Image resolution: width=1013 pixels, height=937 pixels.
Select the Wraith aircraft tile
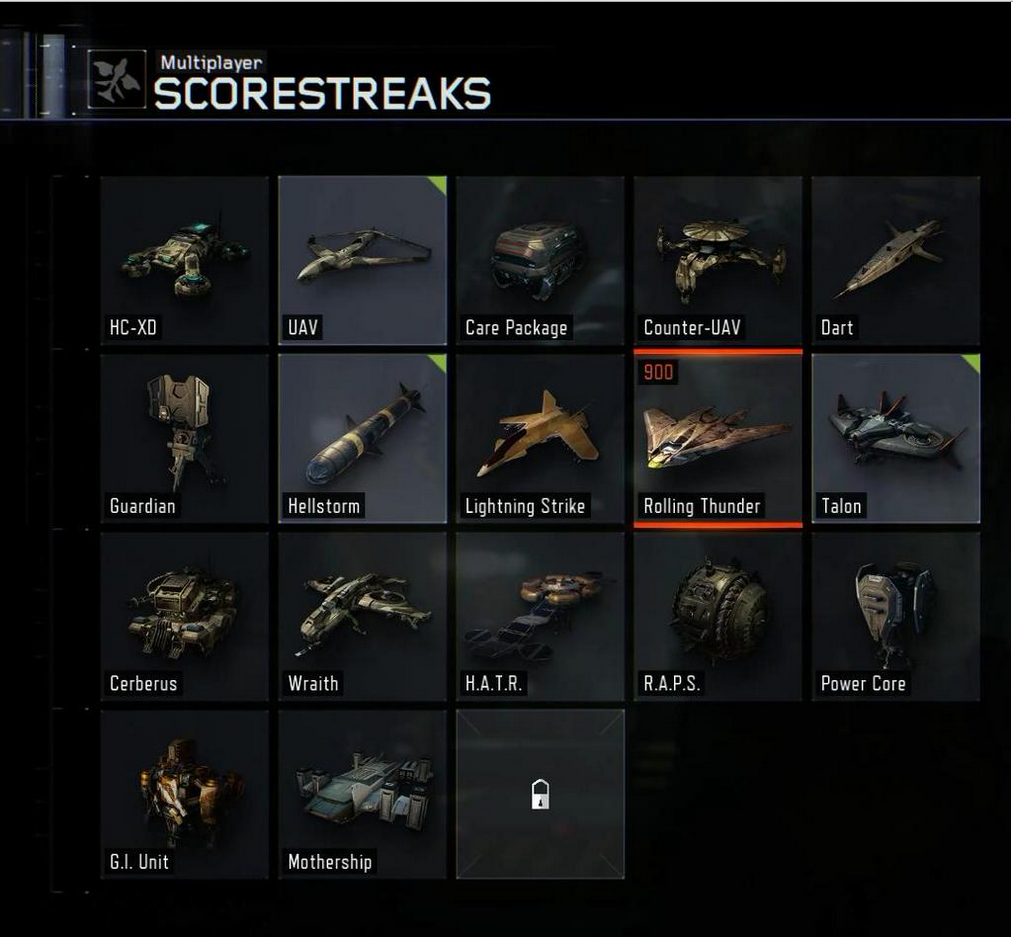click(x=362, y=616)
